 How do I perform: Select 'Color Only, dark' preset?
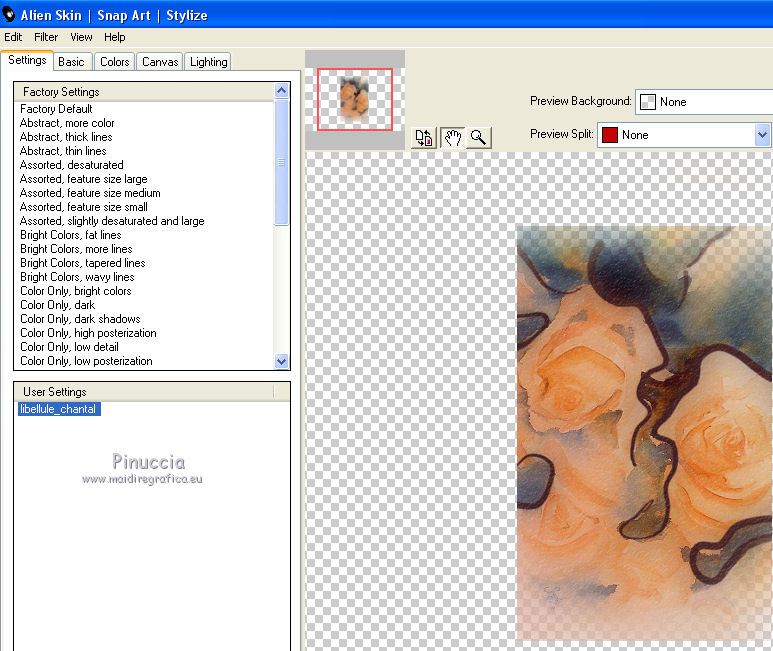(x=57, y=305)
